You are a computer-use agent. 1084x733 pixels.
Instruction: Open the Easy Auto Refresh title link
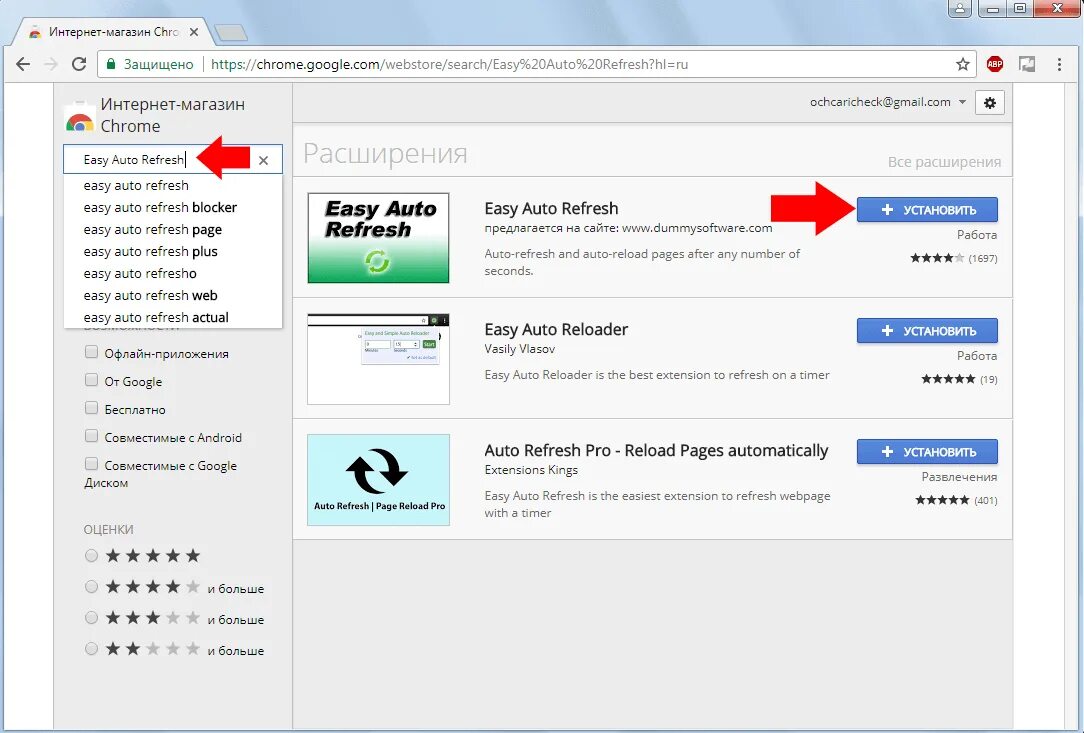[x=552, y=209]
